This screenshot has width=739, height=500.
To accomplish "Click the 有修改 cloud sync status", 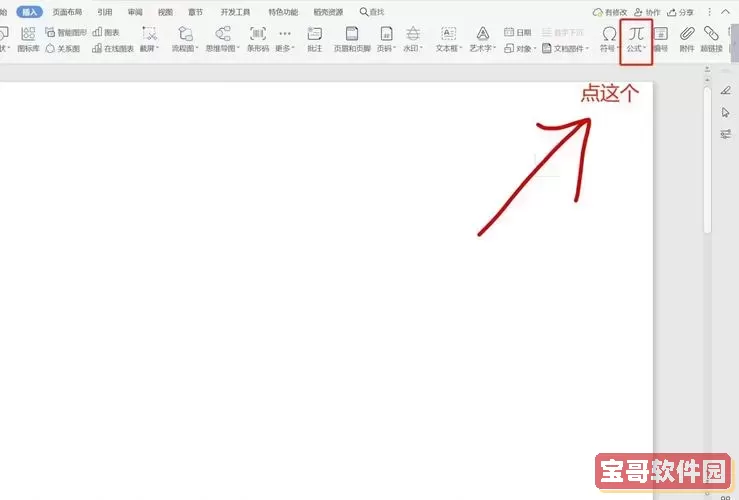I will click(x=610, y=12).
